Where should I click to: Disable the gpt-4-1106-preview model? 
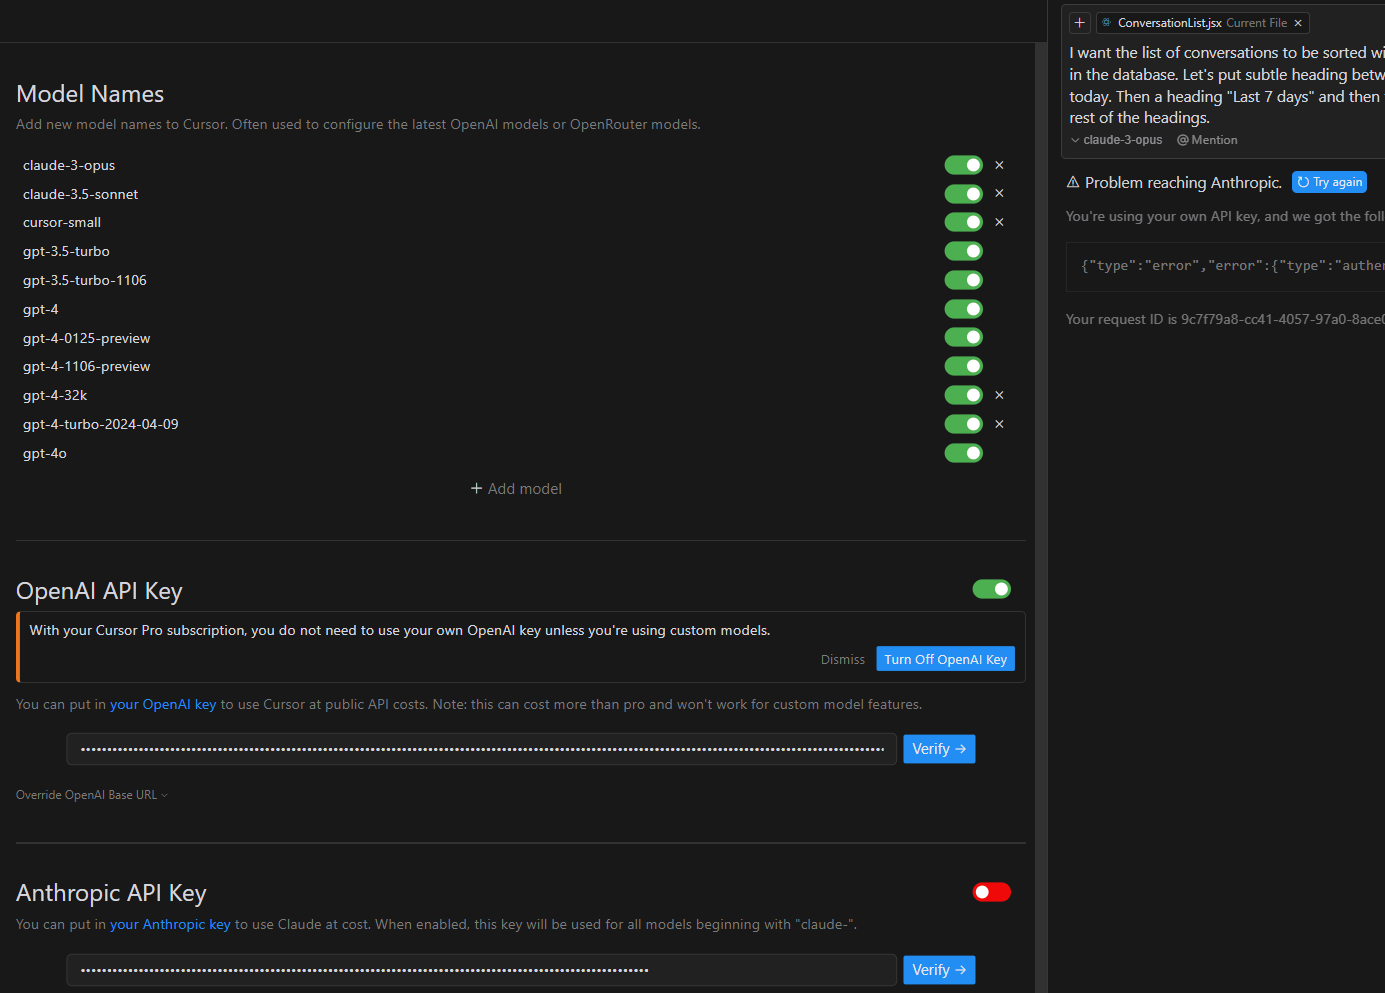pyautogui.click(x=964, y=366)
